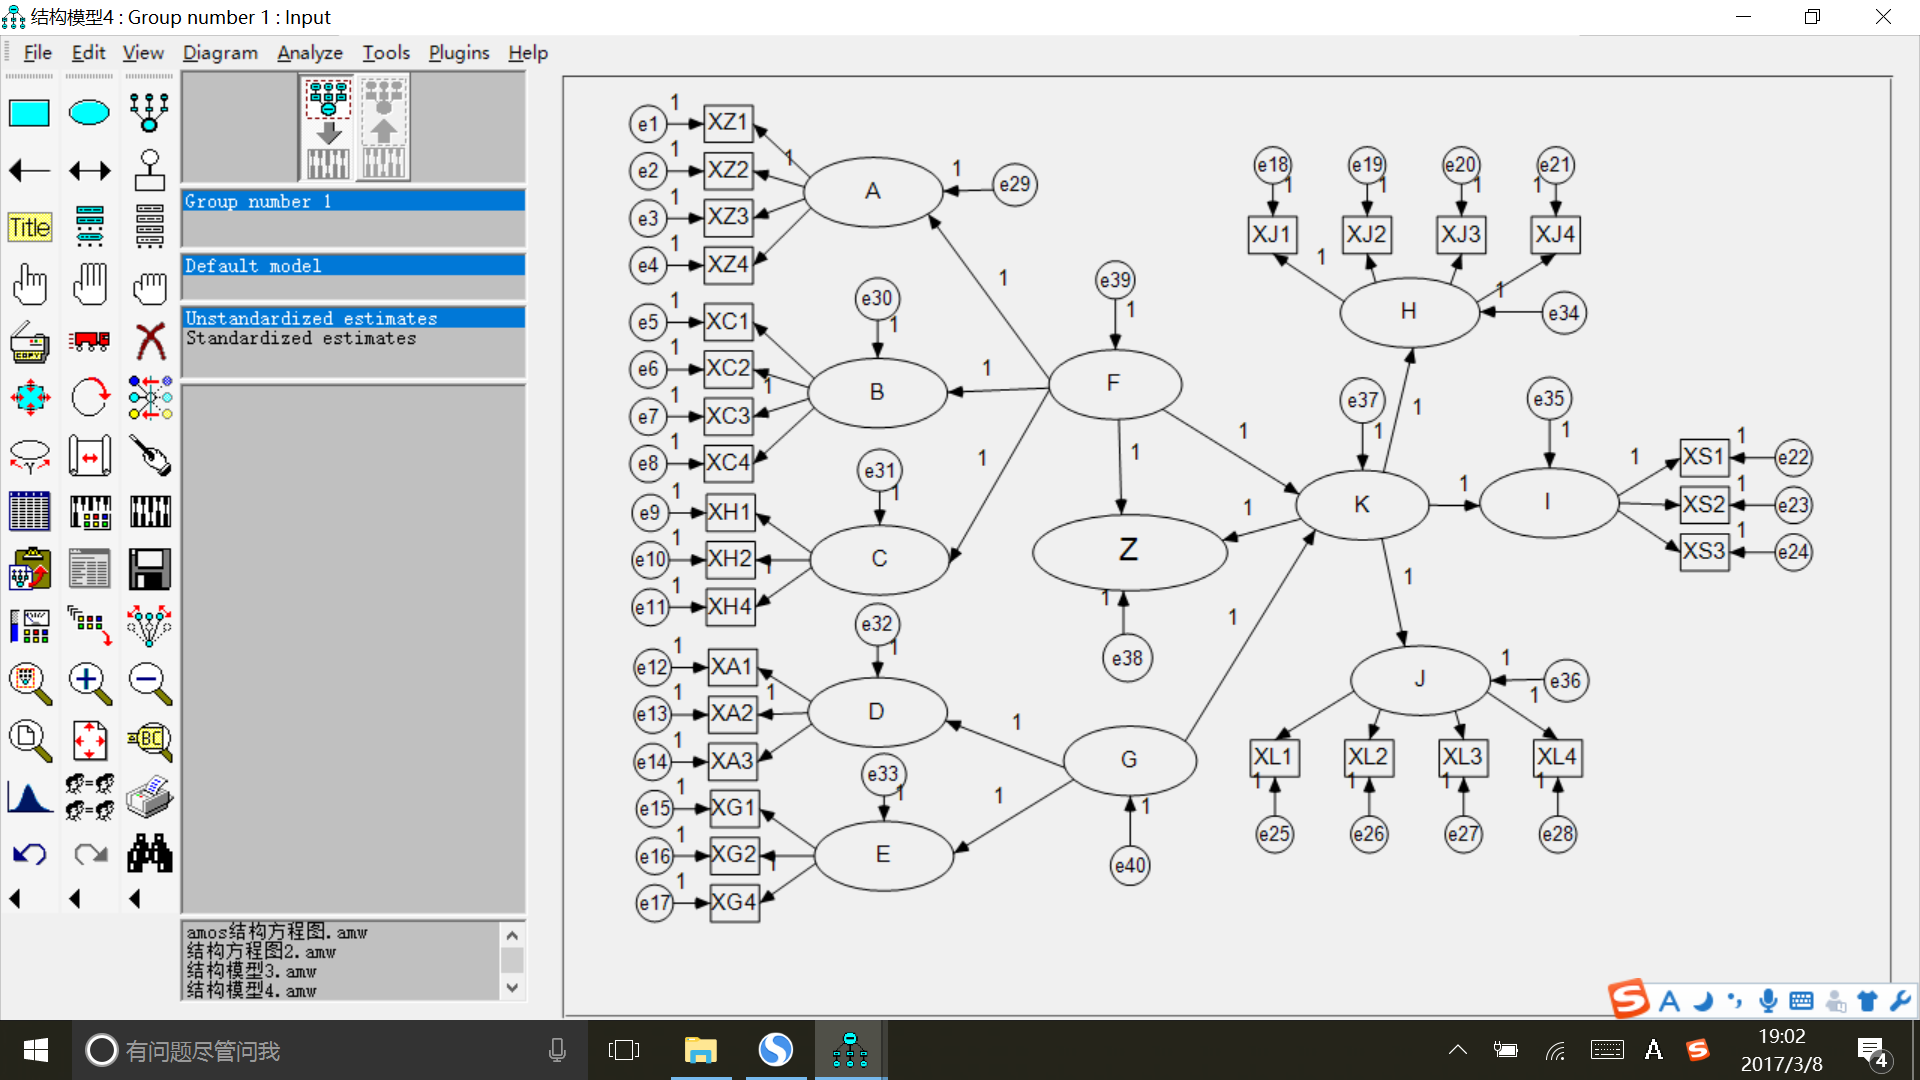Select the rotate indicators tool
Image resolution: width=1920 pixels, height=1080 pixels.
coord(89,398)
